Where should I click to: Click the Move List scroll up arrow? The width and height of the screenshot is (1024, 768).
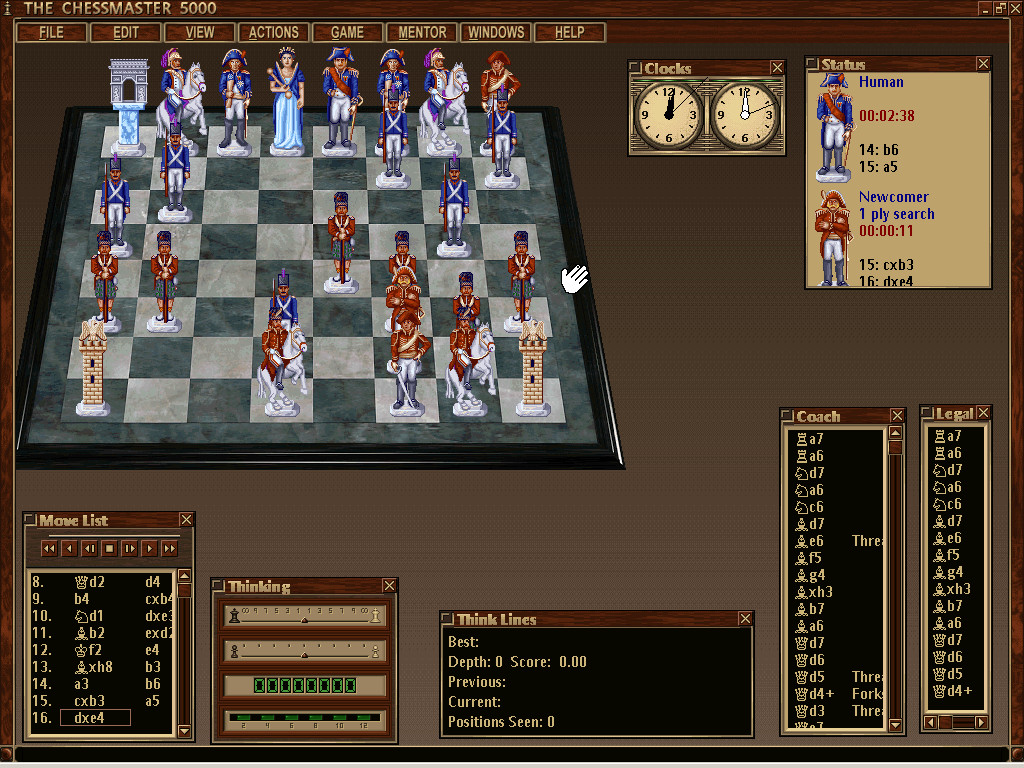tap(184, 575)
